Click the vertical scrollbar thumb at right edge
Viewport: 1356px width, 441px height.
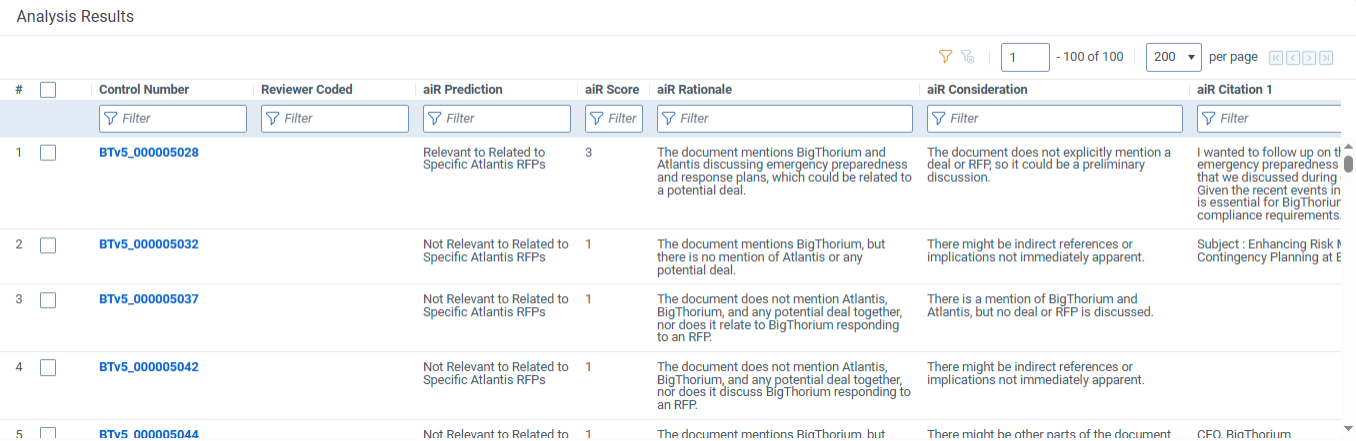tap(1348, 164)
